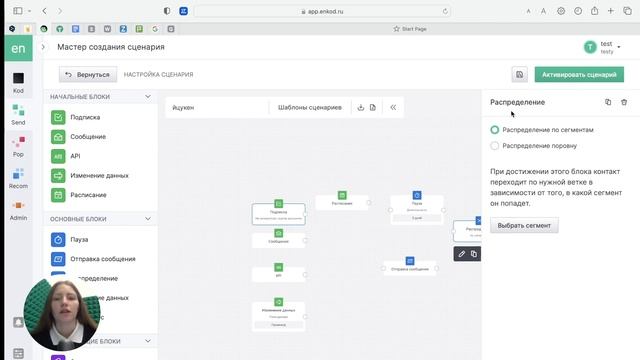The height and width of the screenshot is (360, 640).
Task: Open the Send module
Action: (x=18, y=115)
